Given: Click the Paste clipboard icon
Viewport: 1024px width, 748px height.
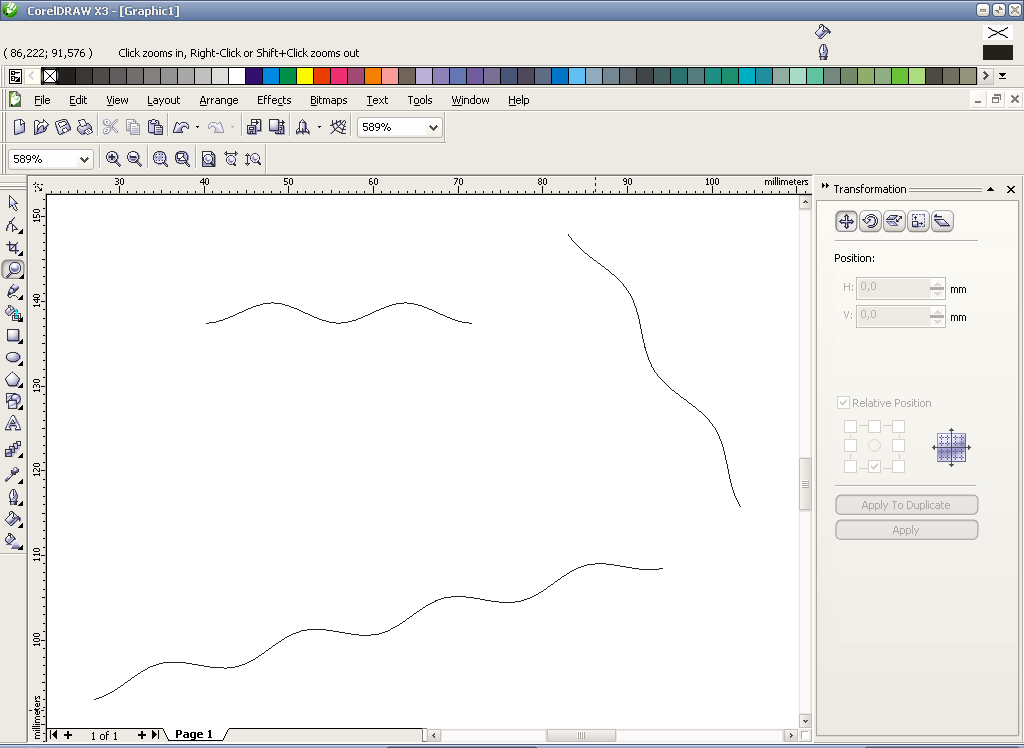Looking at the screenshot, I should (155, 127).
